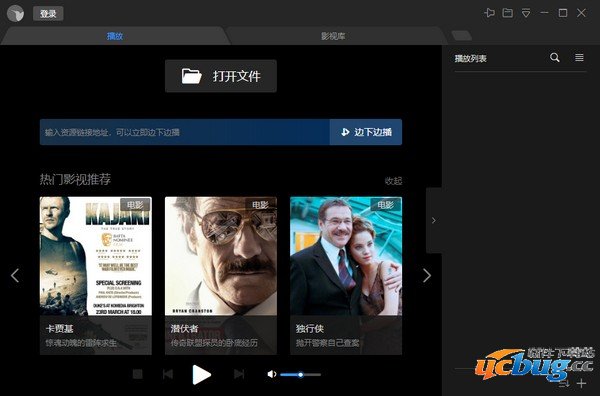600x396 pixels.
Task: Close the player window
Action: pos(581,13)
